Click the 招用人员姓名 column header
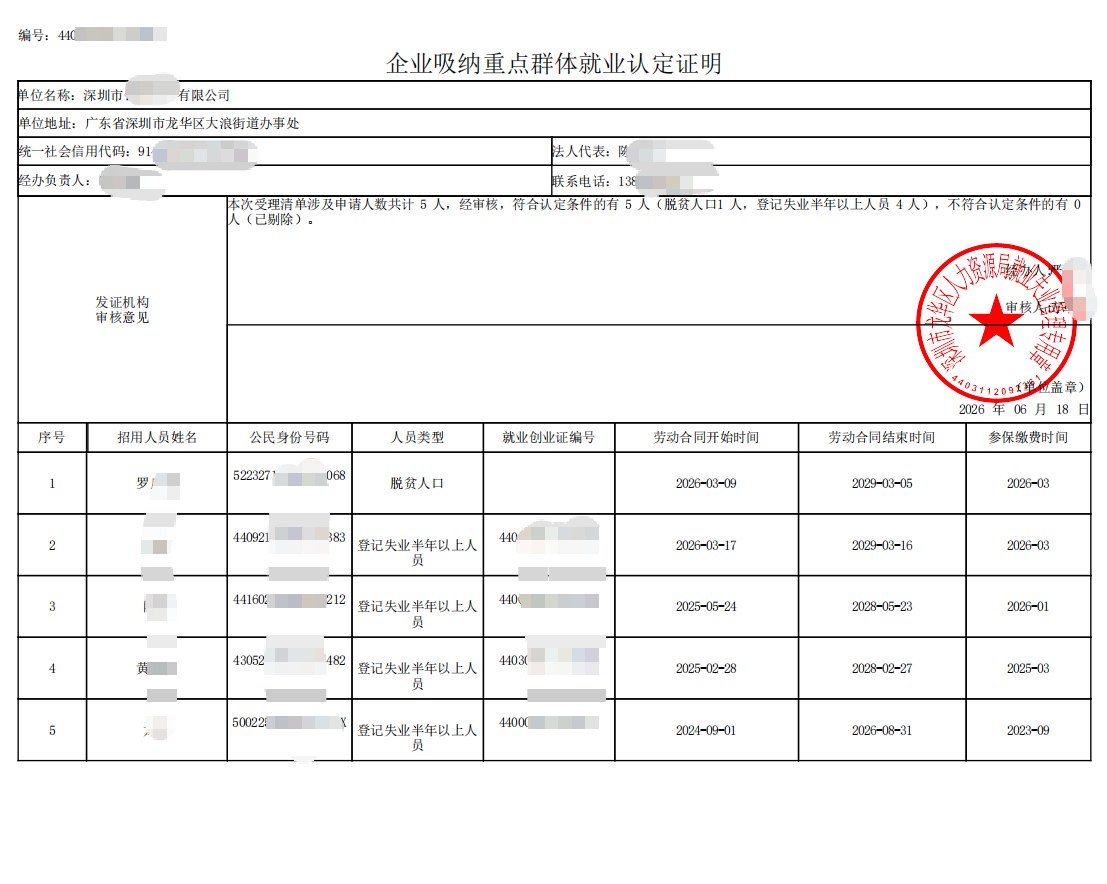Viewport: 1107px width, 884px height. [x=157, y=438]
